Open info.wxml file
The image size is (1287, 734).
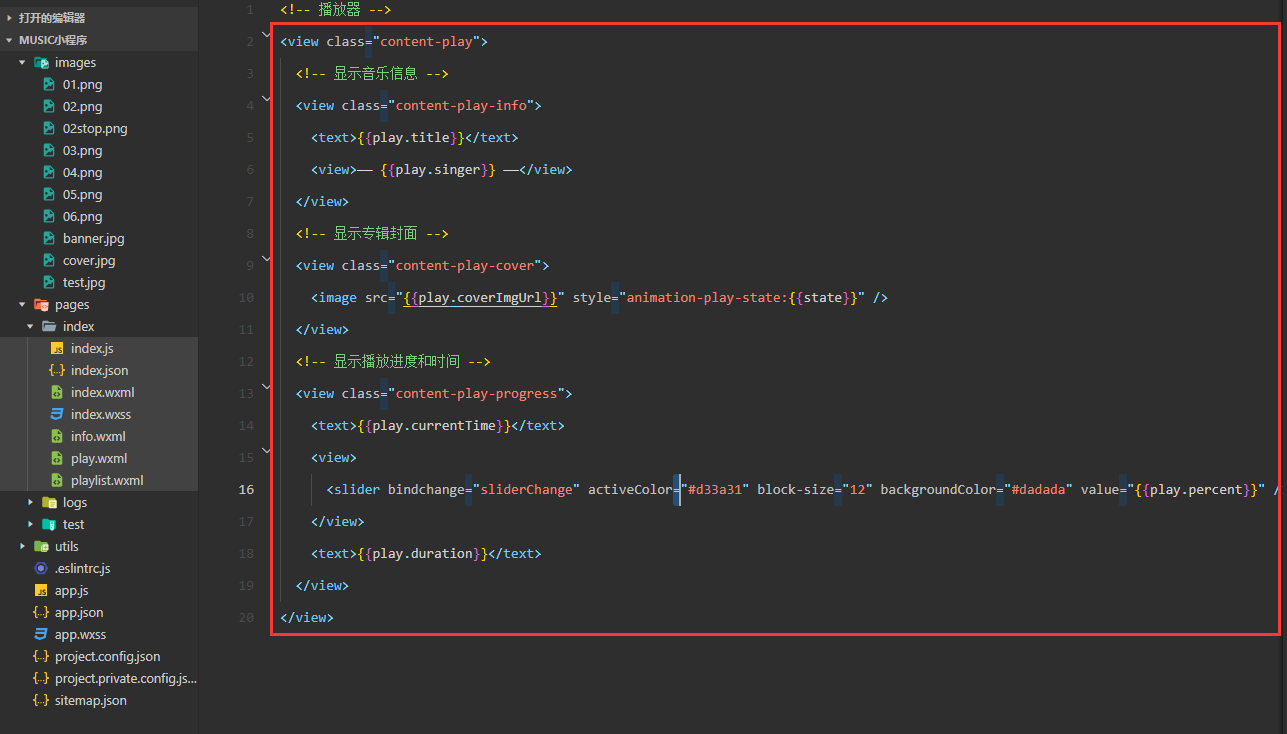(98, 437)
